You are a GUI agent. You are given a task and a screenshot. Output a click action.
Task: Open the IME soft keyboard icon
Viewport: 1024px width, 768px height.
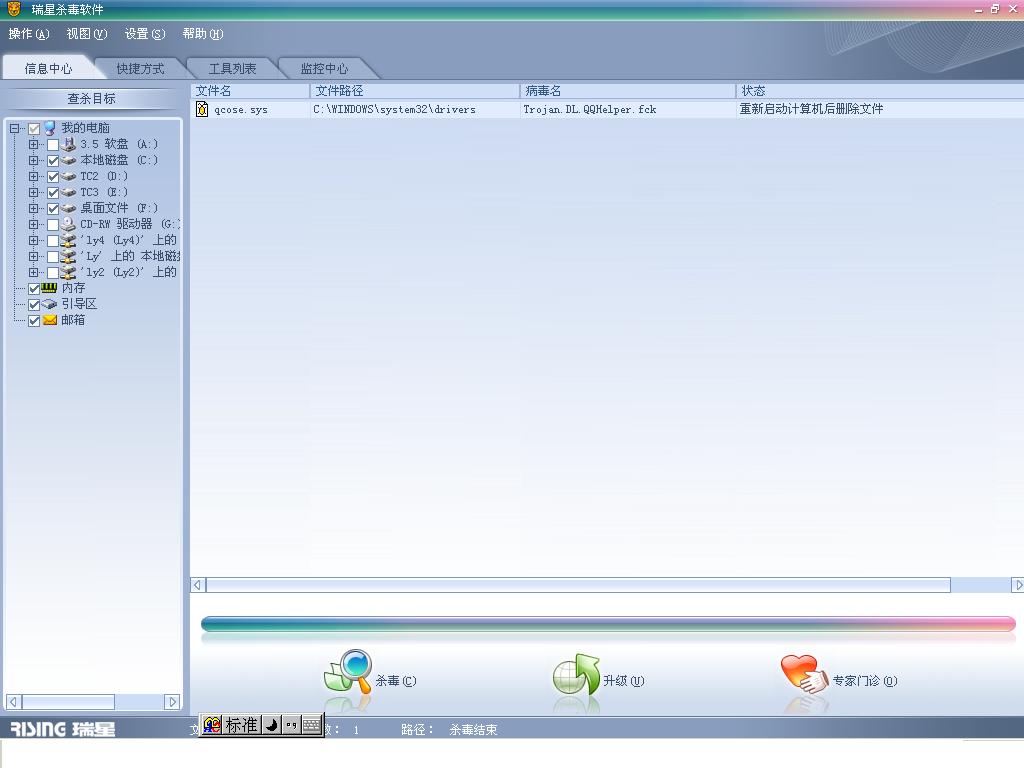(312, 725)
